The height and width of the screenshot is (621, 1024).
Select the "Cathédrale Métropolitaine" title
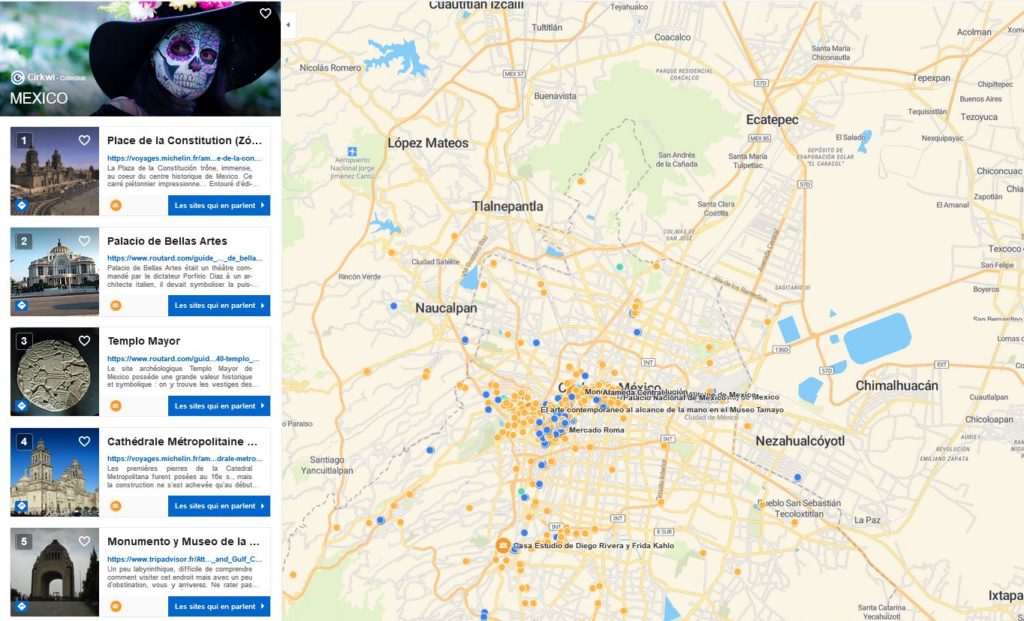click(184, 441)
